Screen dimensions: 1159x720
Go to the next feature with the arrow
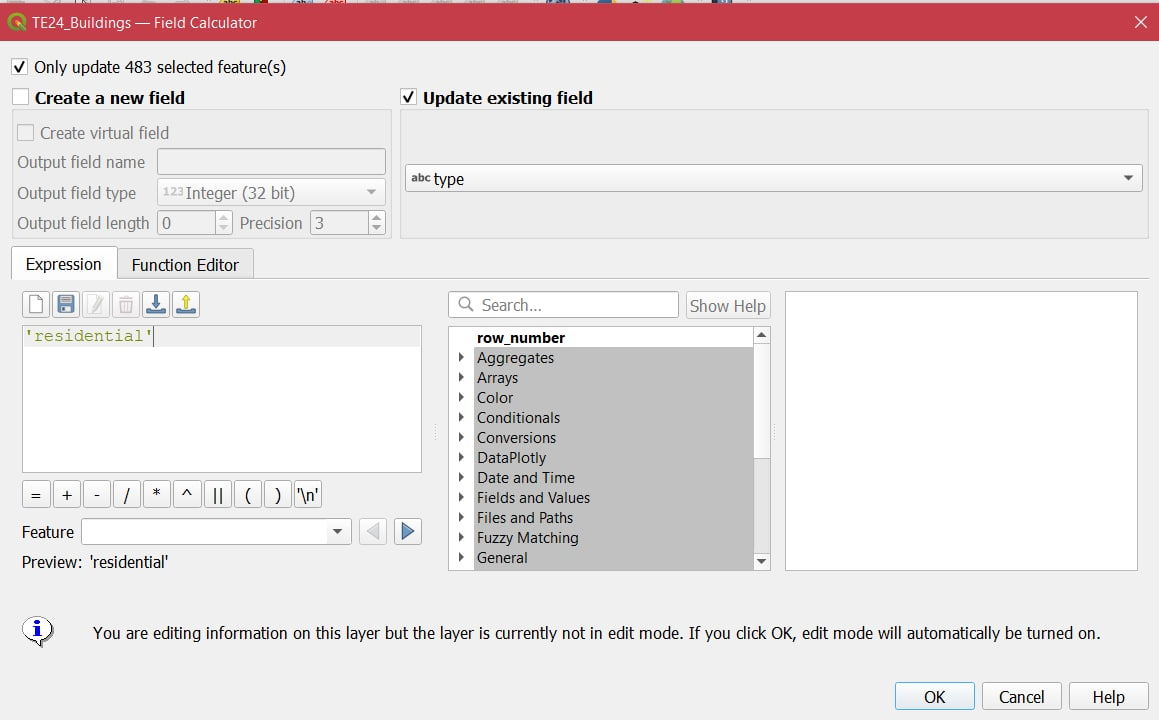pyautogui.click(x=407, y=532)
